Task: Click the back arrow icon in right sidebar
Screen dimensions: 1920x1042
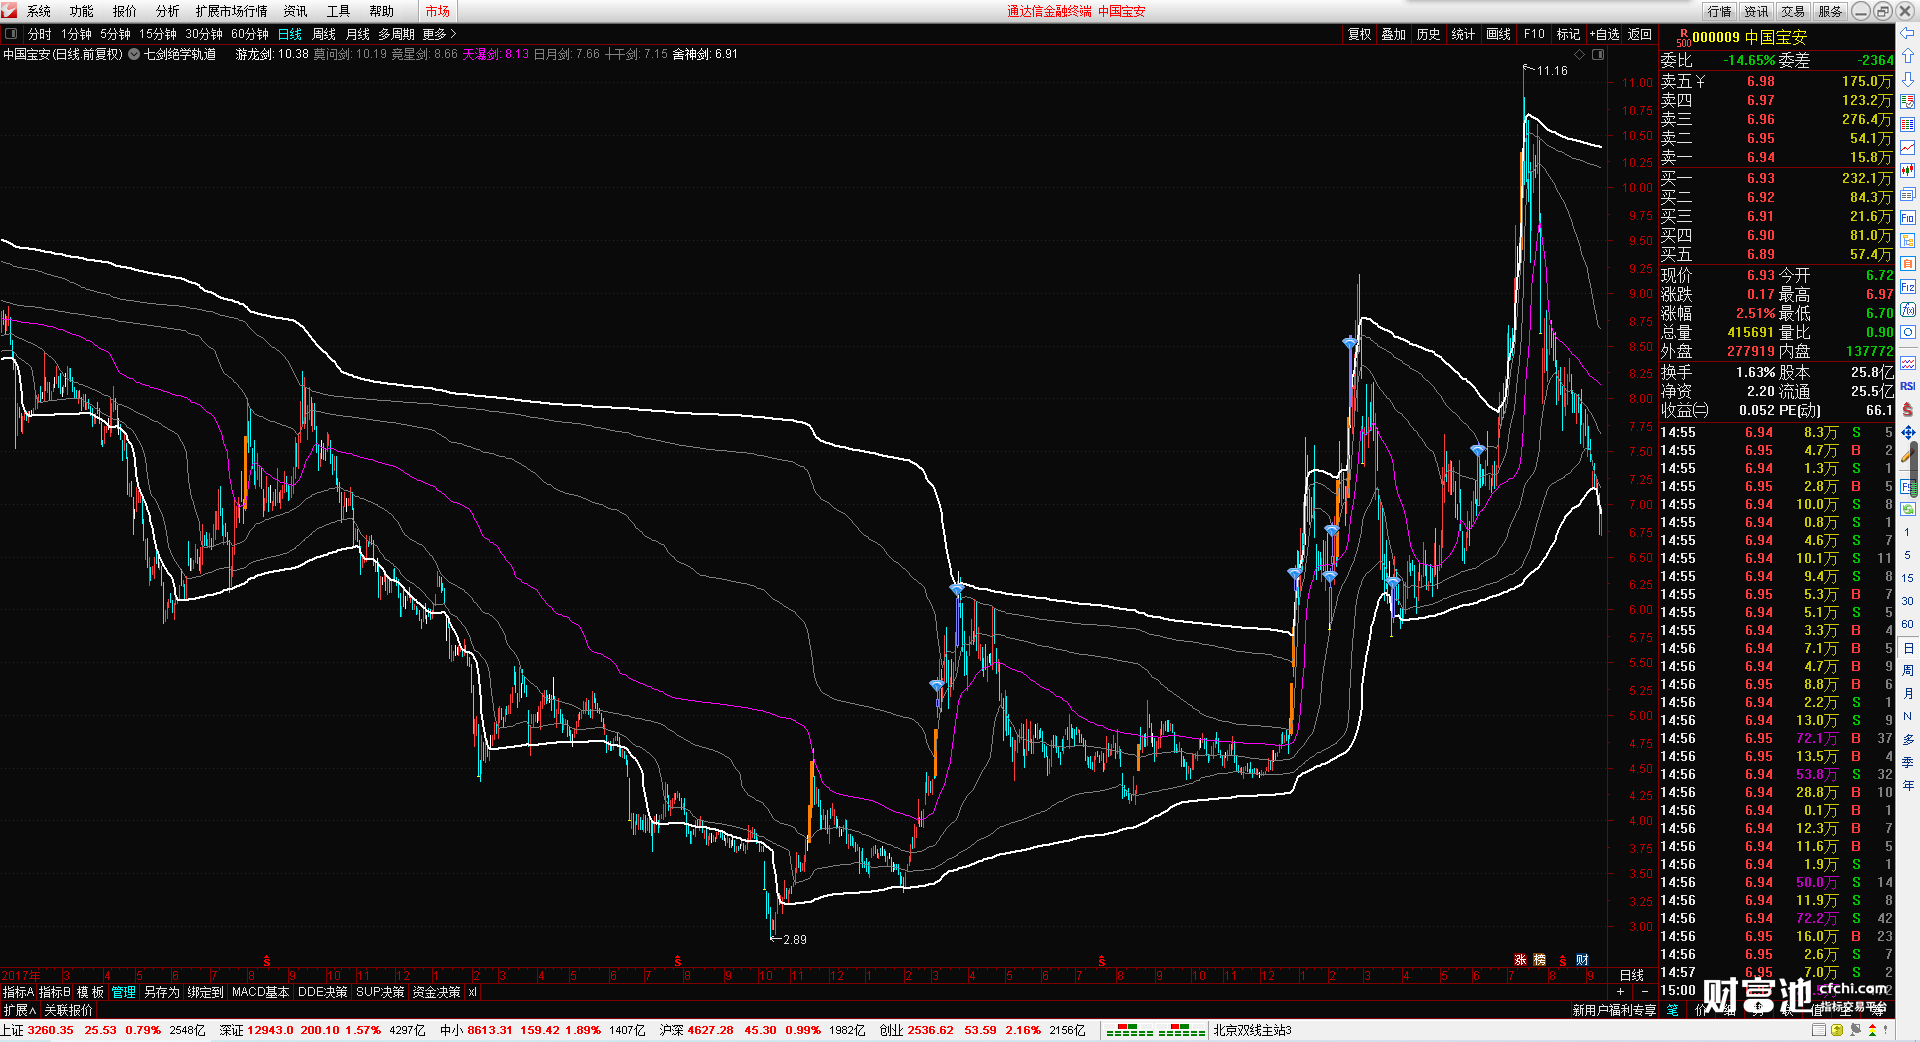Action: coord(1908,33)
